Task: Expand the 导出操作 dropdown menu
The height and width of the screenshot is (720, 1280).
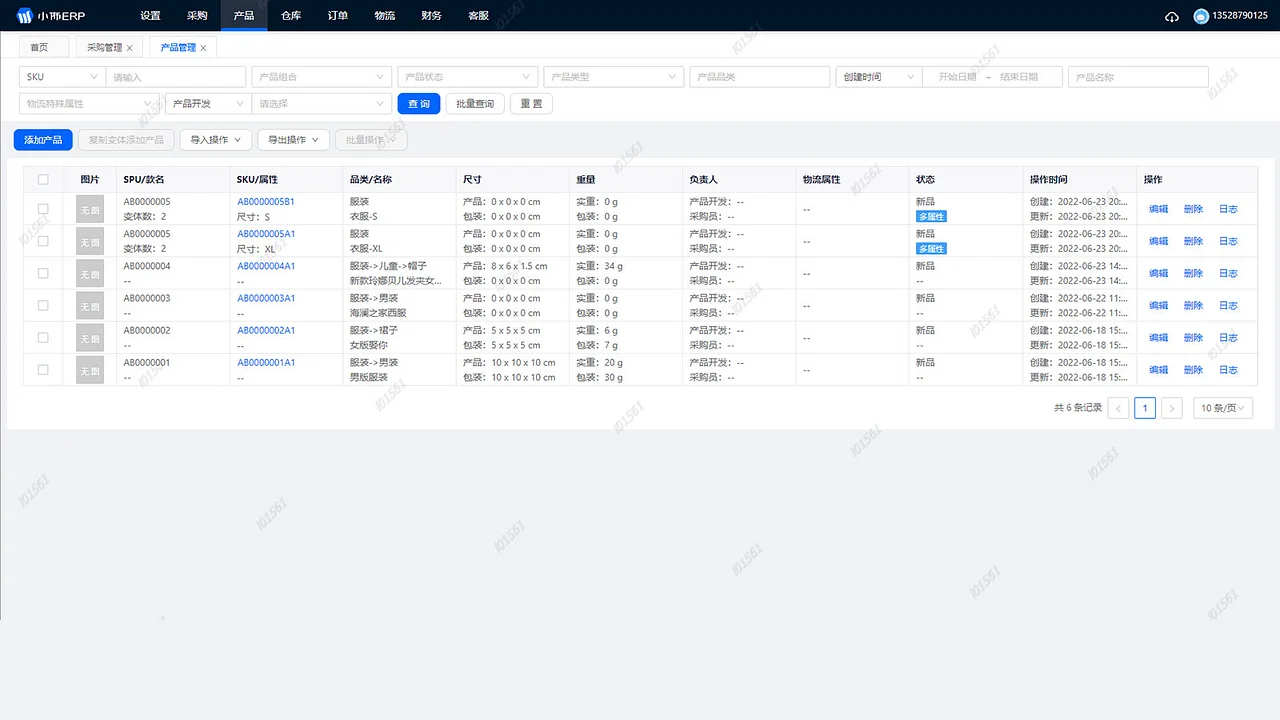Action: [x=292, y=140]
